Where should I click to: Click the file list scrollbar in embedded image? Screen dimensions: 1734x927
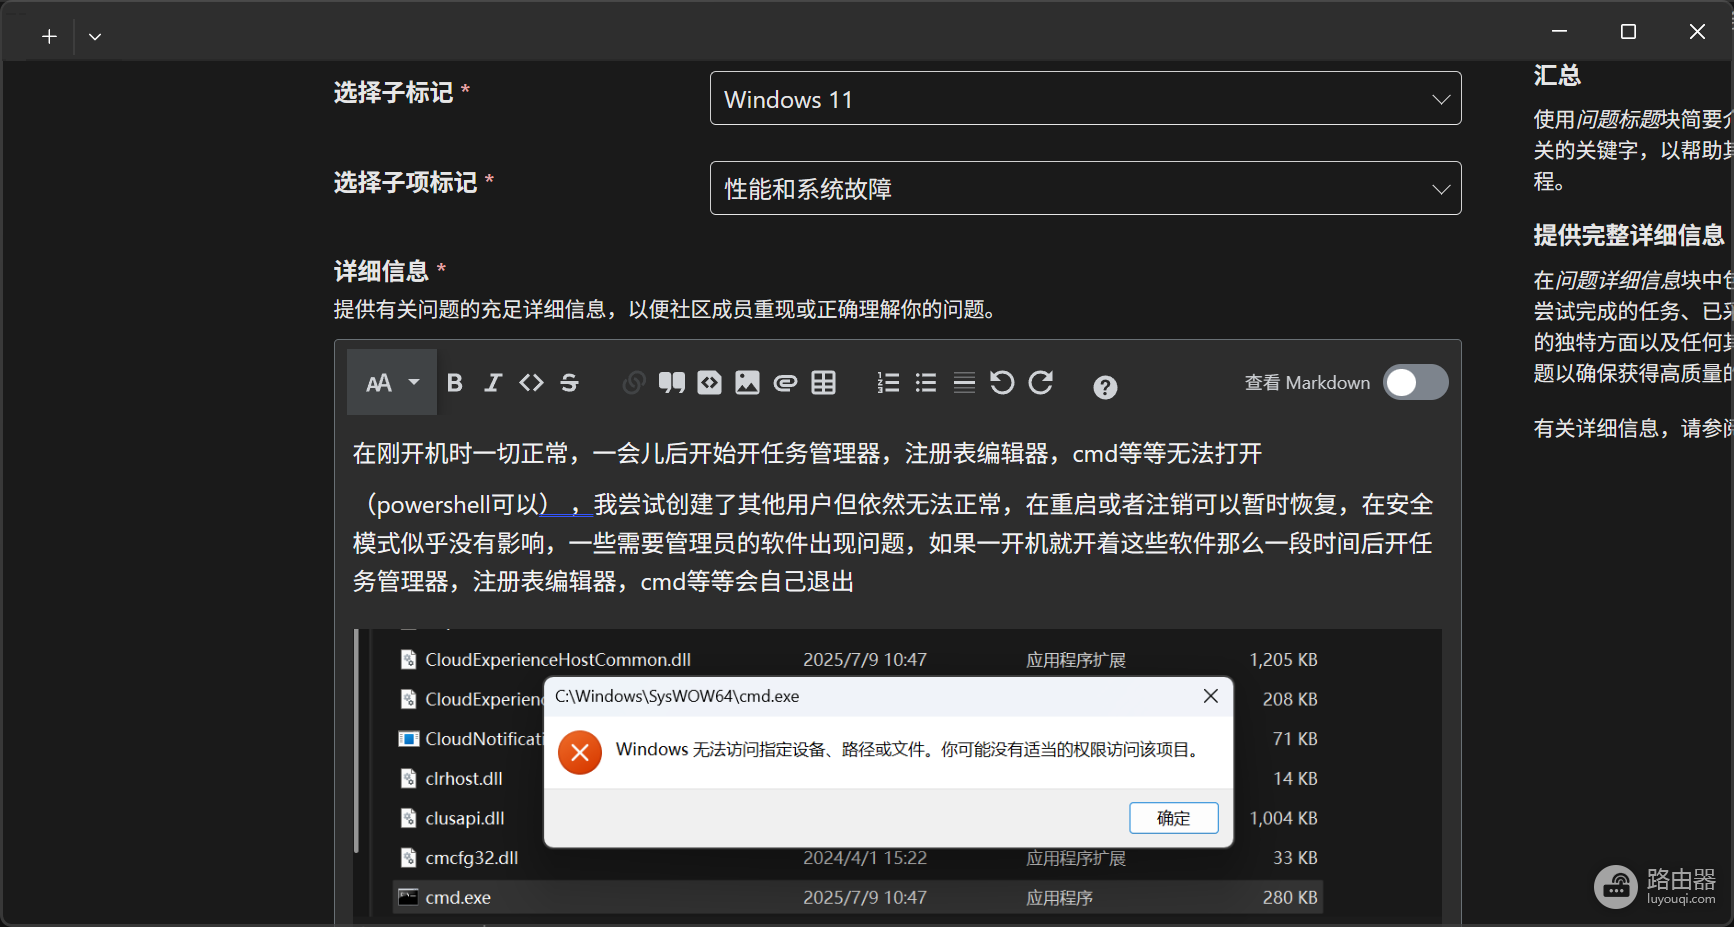click(357, 740)
